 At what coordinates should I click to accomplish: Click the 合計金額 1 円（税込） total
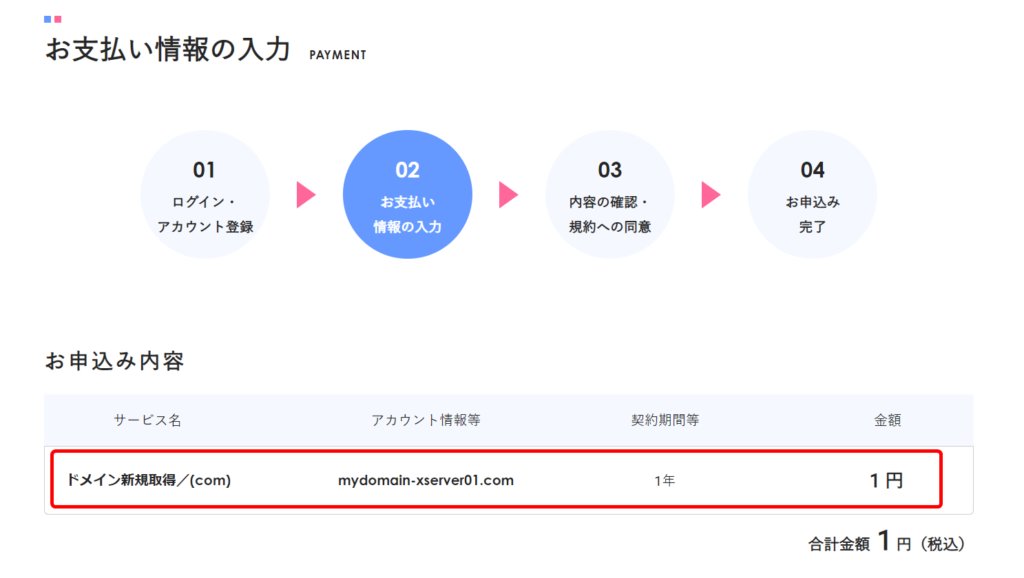tap(887, 542)
